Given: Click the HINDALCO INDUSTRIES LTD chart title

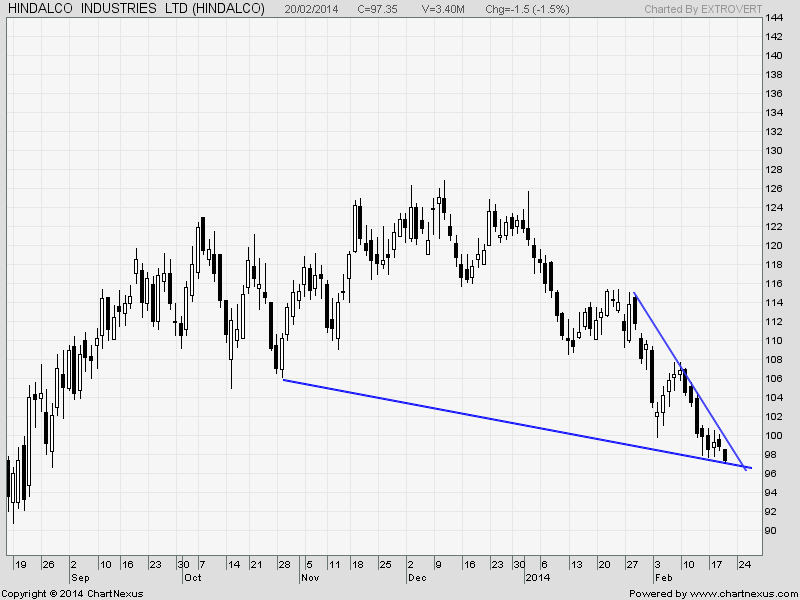Looking at the screenshot, I should [x=136, y=9].
